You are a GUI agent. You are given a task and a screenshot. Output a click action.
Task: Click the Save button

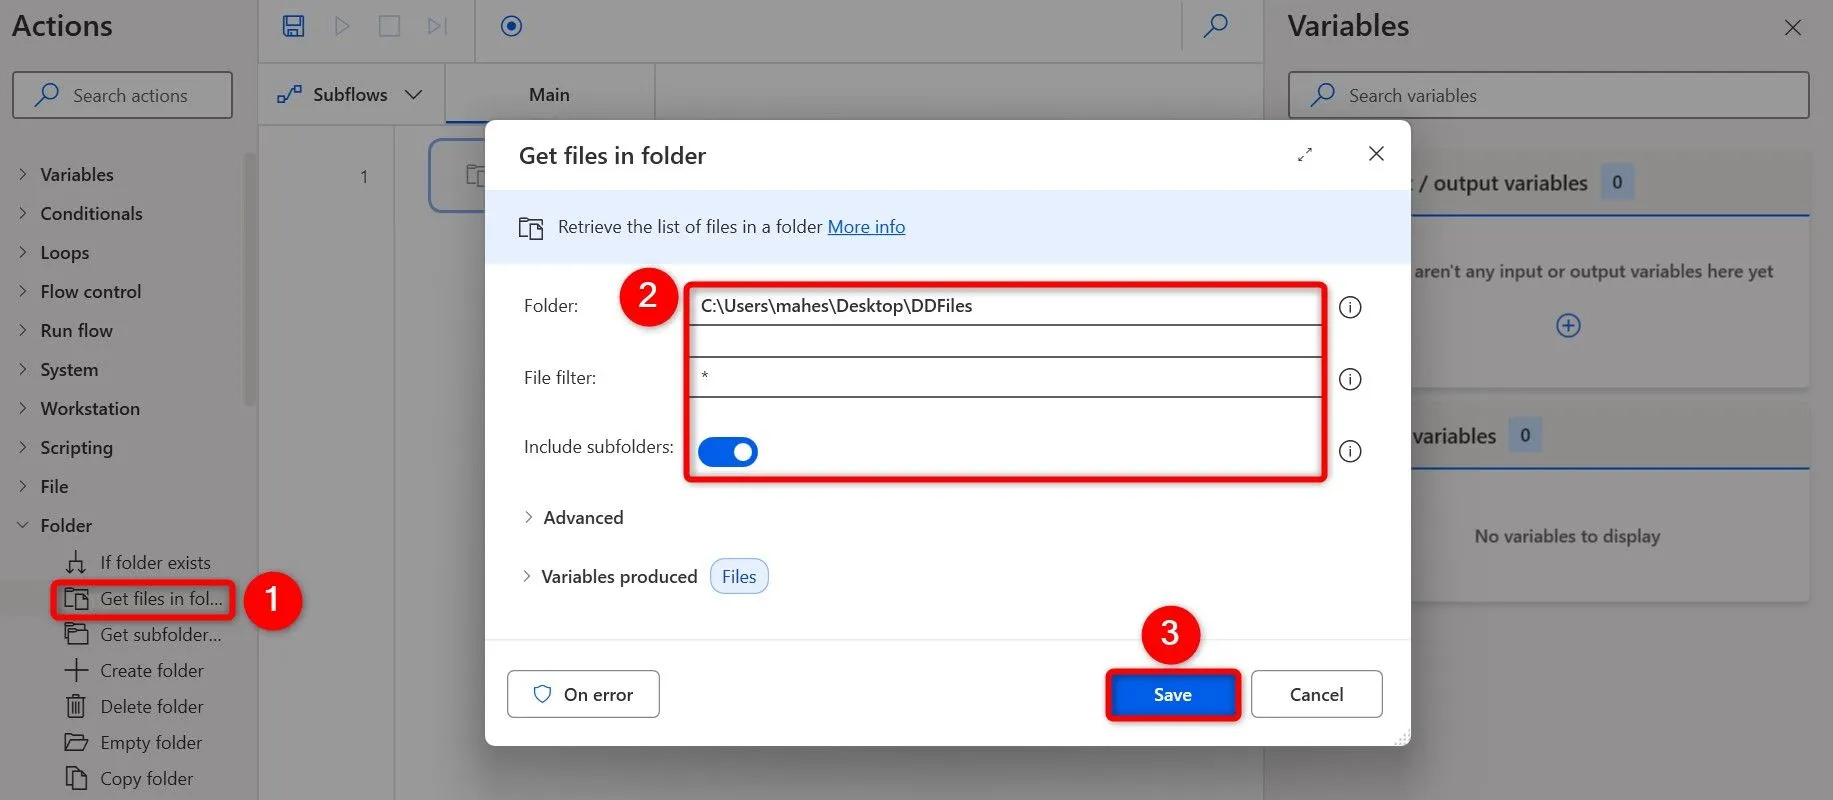pos(1172,694)
